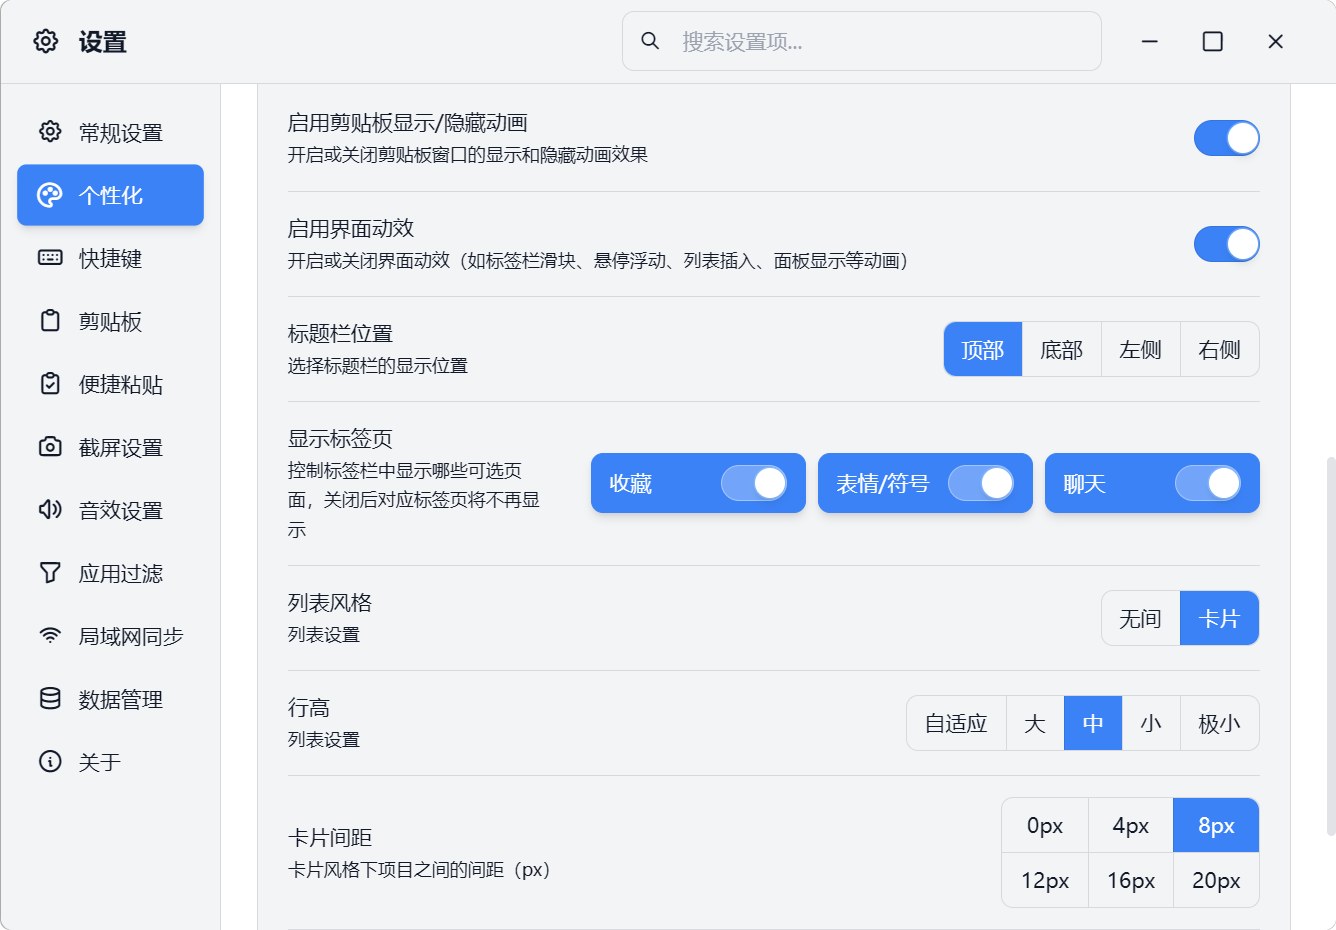
Task: Click the vertical scrollbar of settings page
Action: (x=1330, y=645)
